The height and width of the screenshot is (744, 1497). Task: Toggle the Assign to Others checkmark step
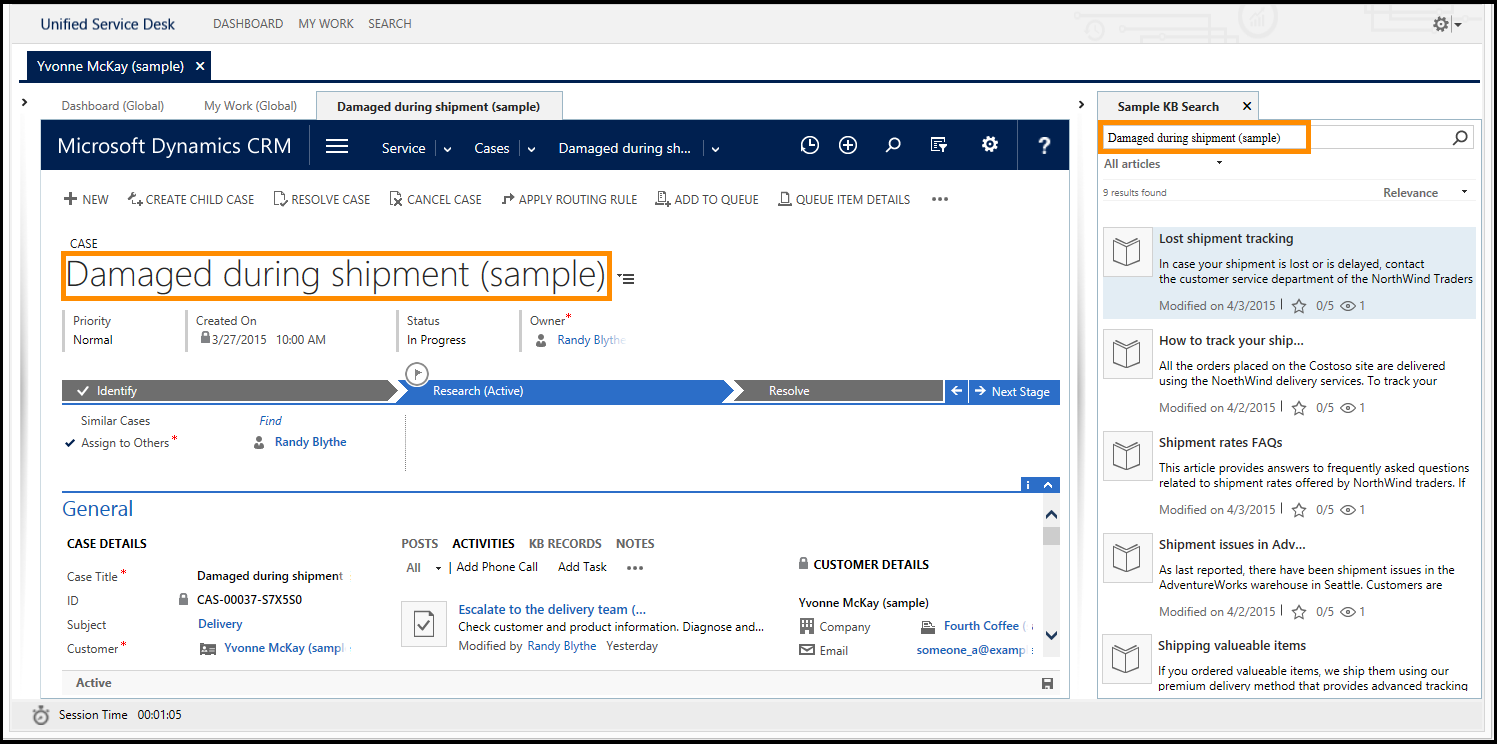[70, 443]
